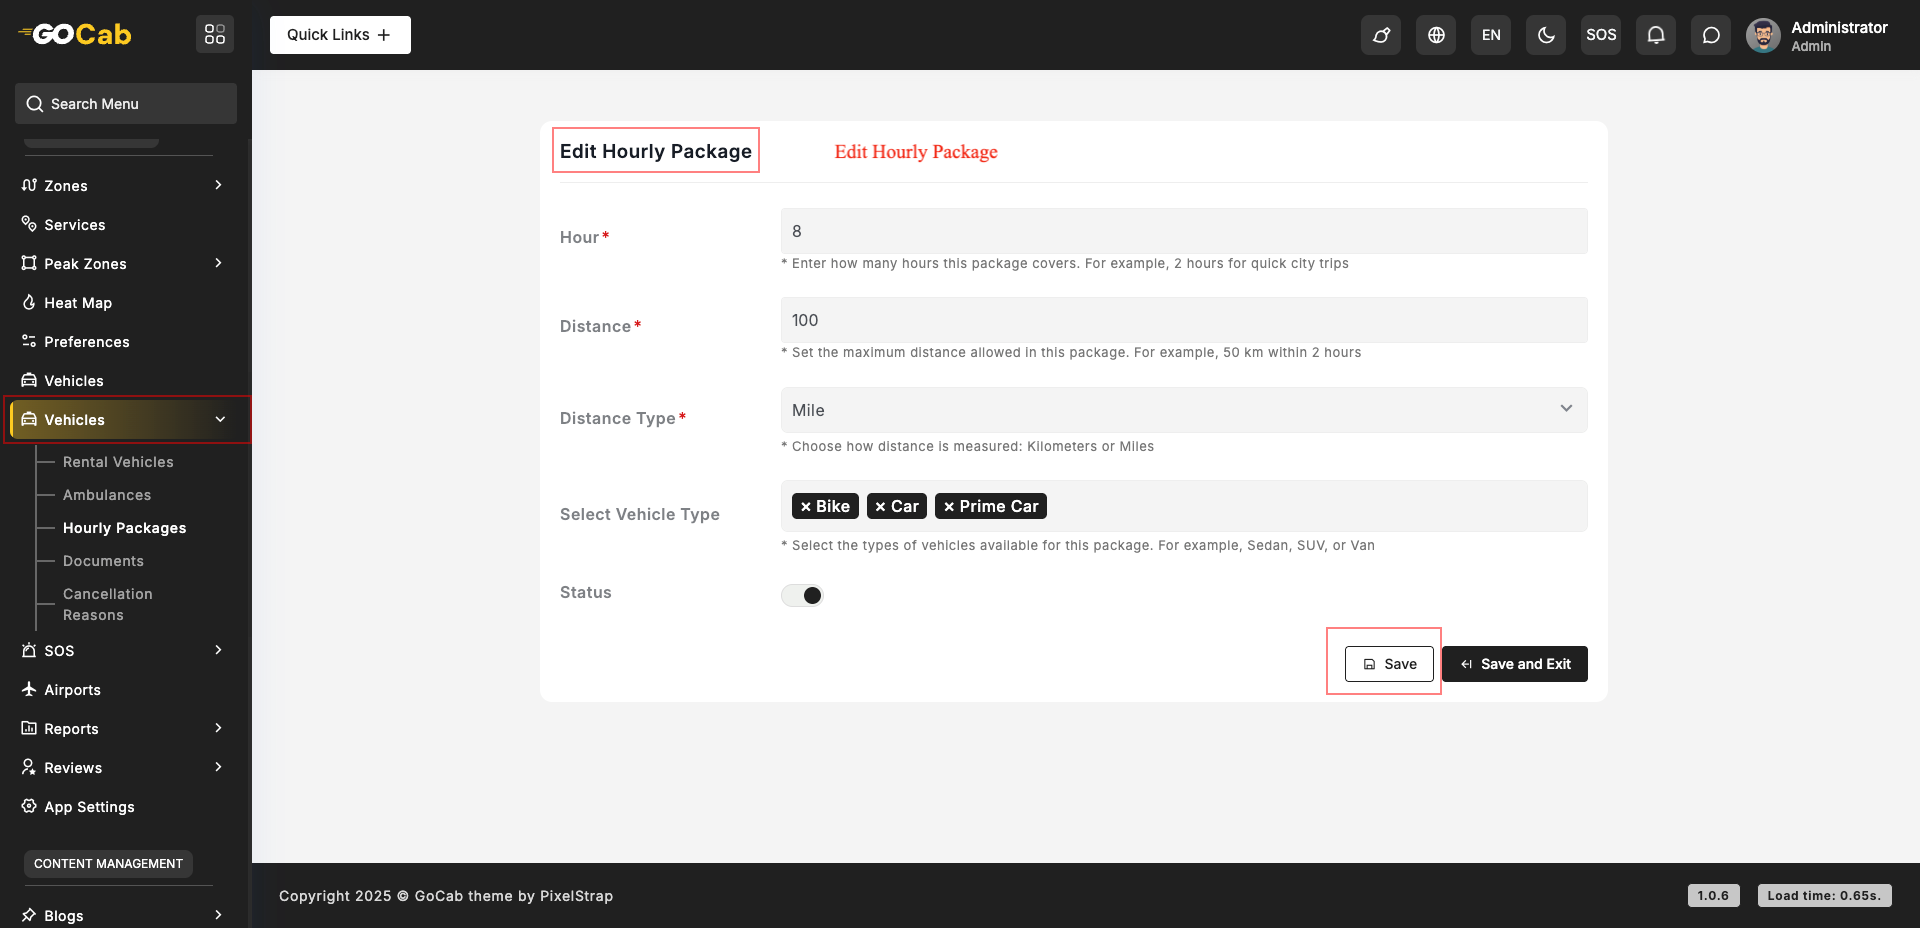Viewport: 1920px width, 928px height.
Task: Open the chat bubble icon
Action: coord(1711,35)
